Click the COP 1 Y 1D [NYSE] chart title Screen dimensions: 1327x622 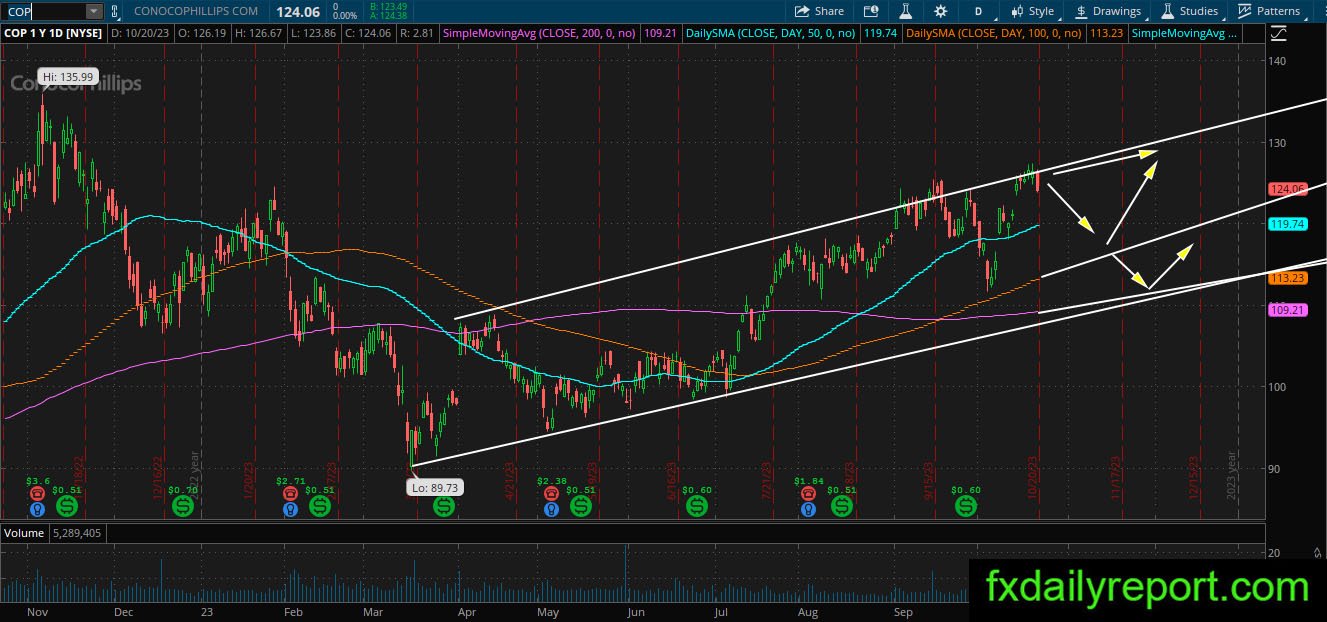coord(53,33)
